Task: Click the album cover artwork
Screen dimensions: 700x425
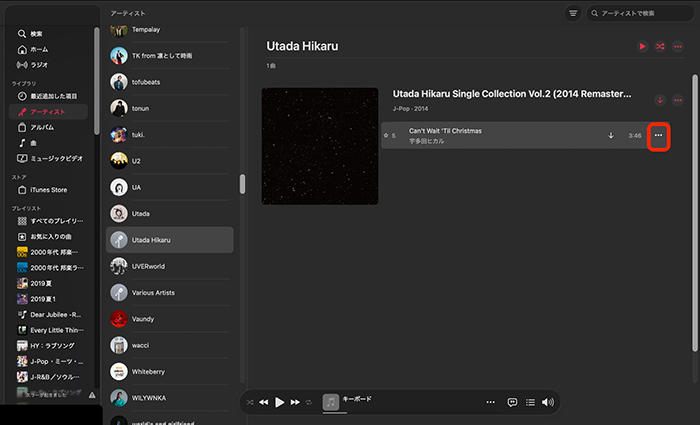Action: pos(320,146)
